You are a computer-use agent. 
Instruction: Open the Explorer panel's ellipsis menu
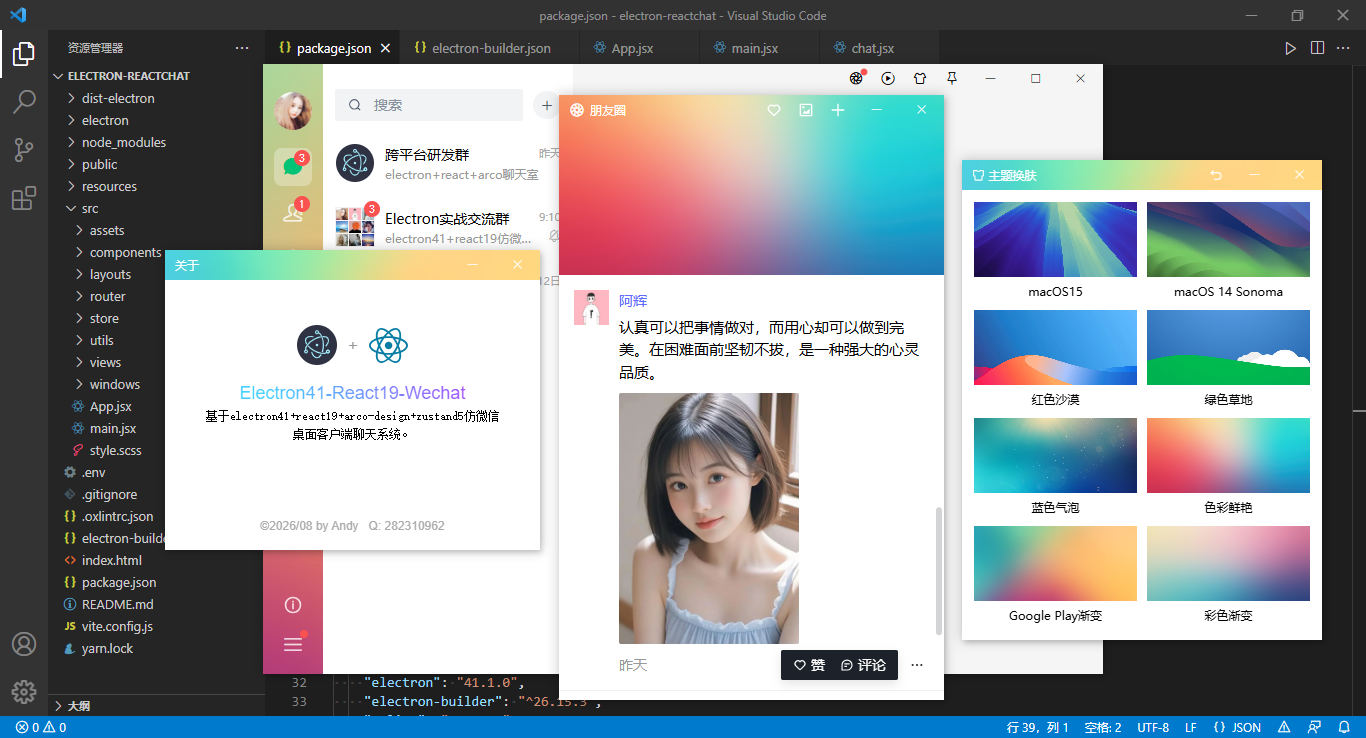242,48
